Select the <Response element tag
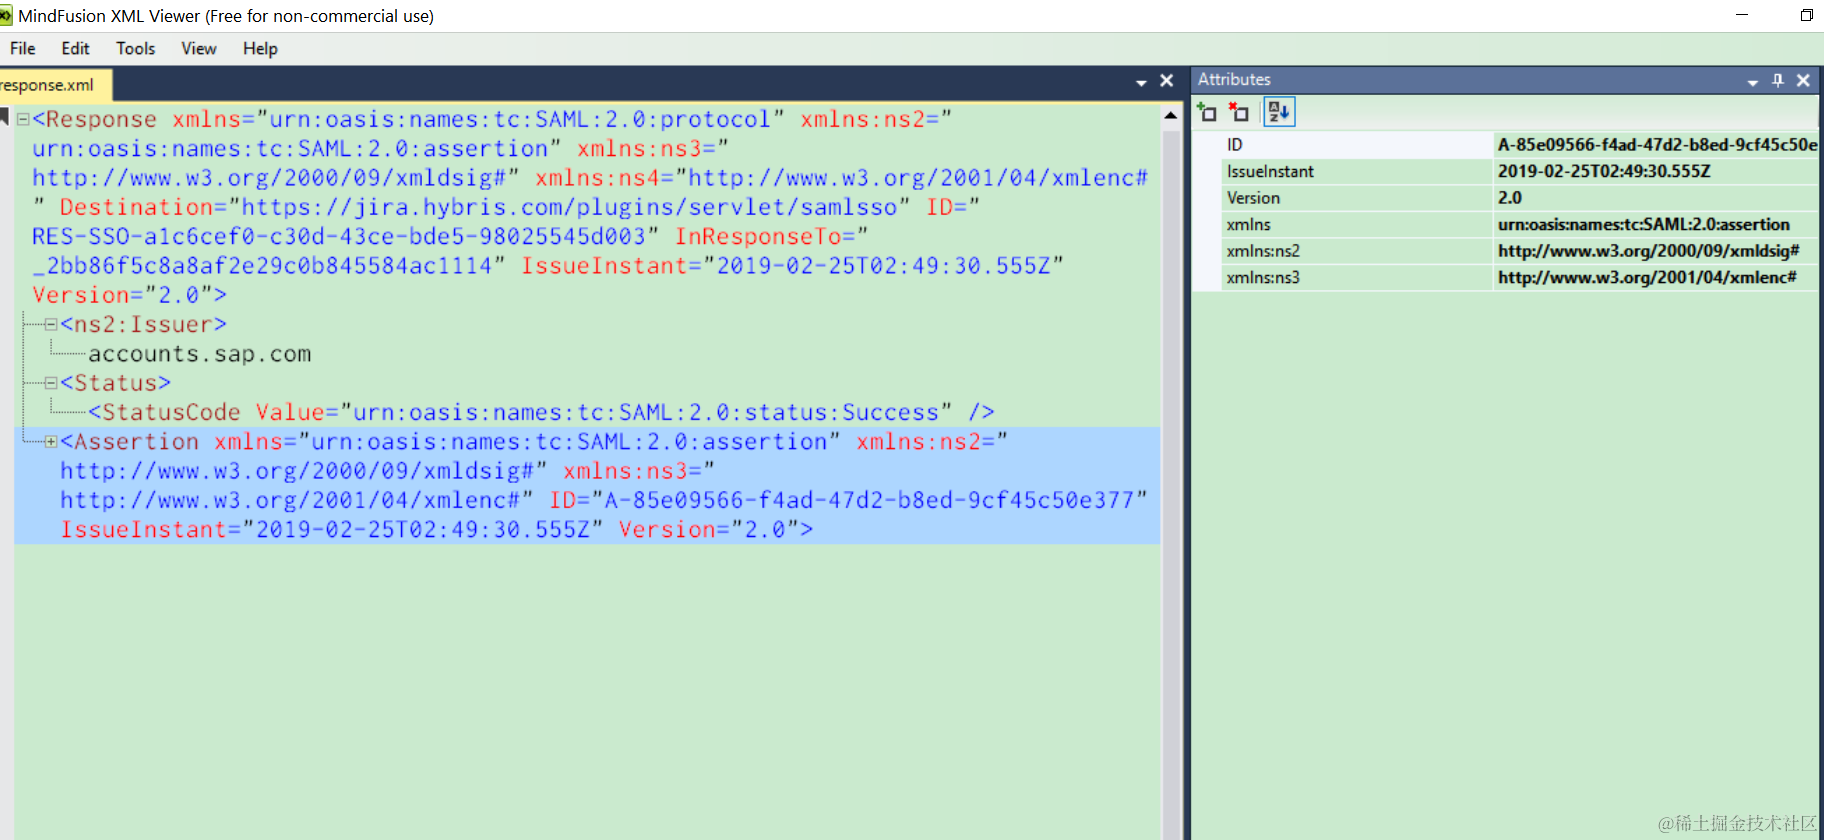This screenshot has height=840, width=1824. tap(94, 119)
